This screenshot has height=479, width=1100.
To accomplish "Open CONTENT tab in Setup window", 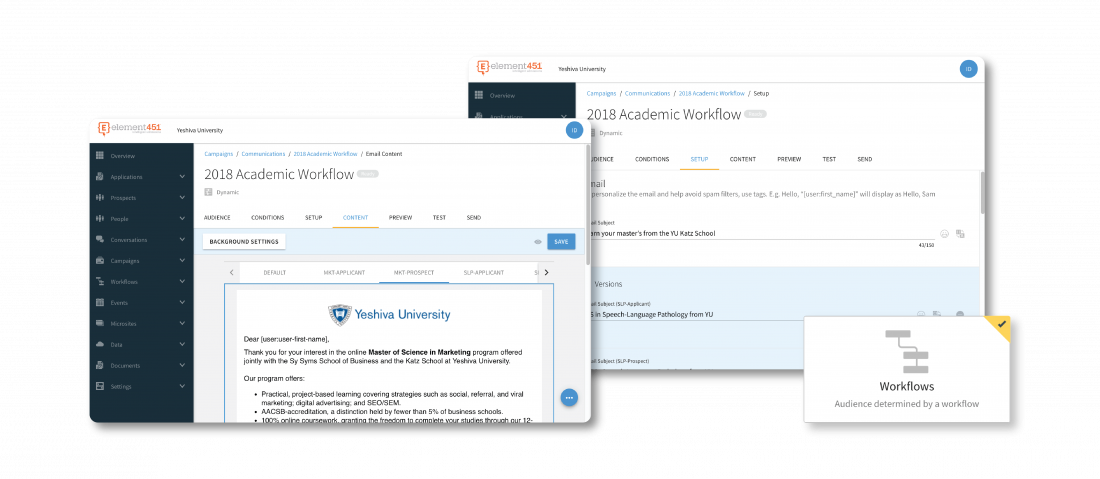I will 743,159.
